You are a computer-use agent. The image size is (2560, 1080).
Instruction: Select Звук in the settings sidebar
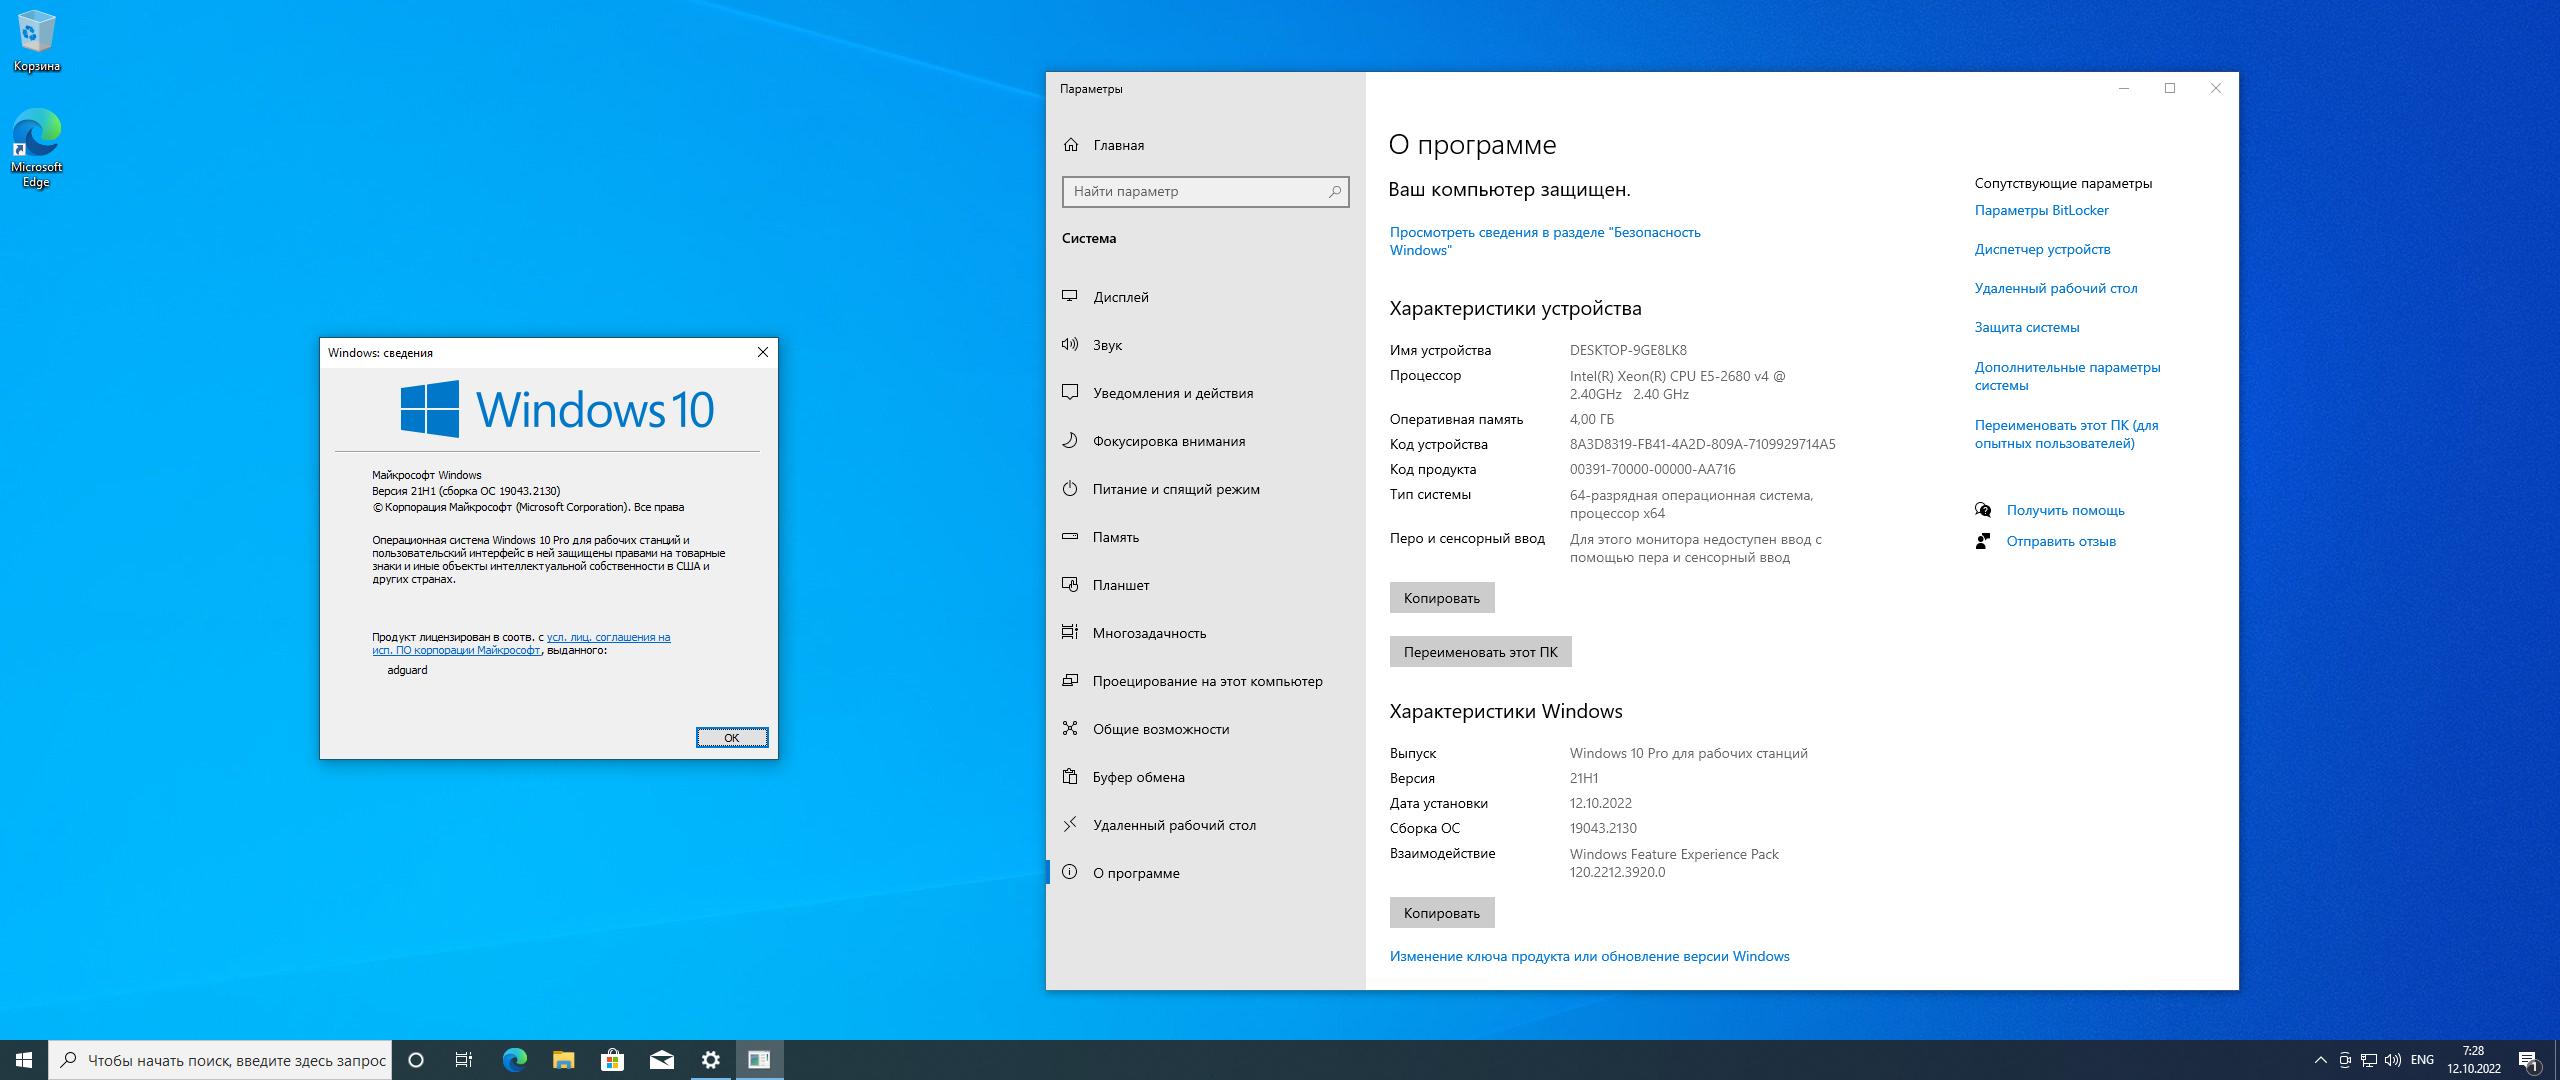pos(1205,345)
